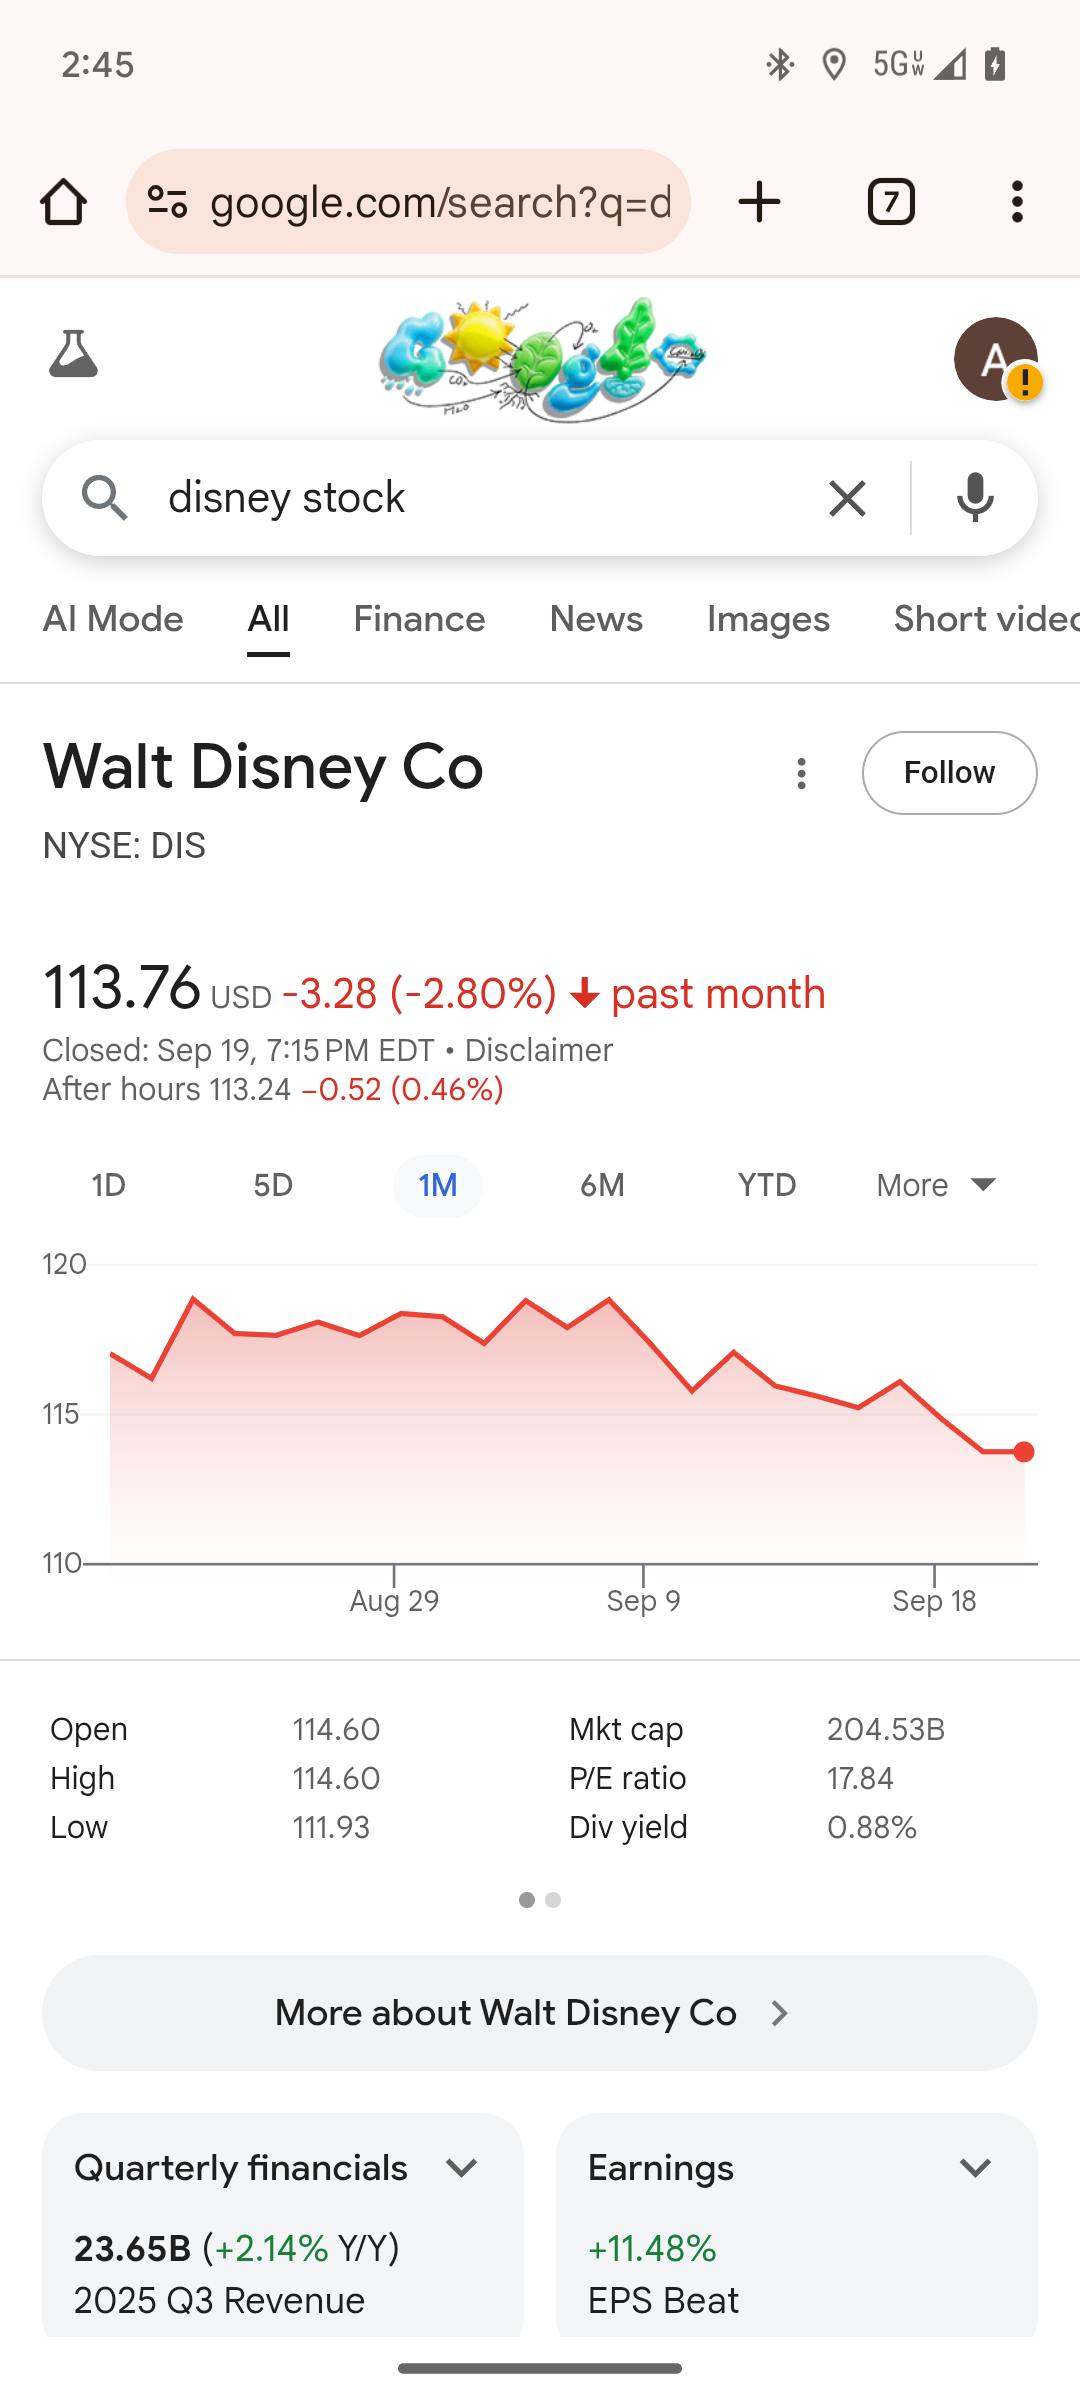The image size is (1080, 2400).
Task: Switch to the Finance tab
Action: pos(419,620)
